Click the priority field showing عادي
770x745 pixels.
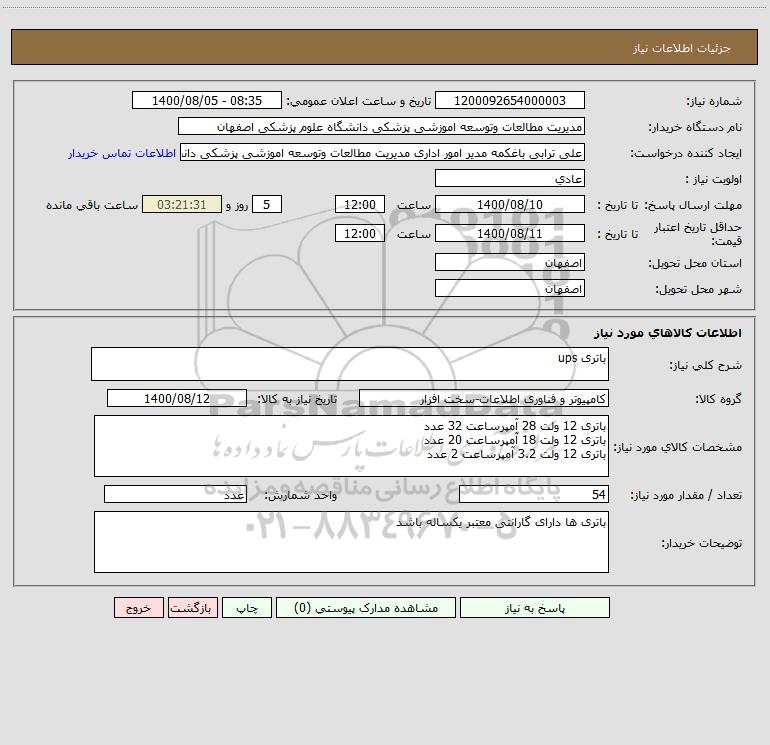pyautogui.click(x=510, y=178)
